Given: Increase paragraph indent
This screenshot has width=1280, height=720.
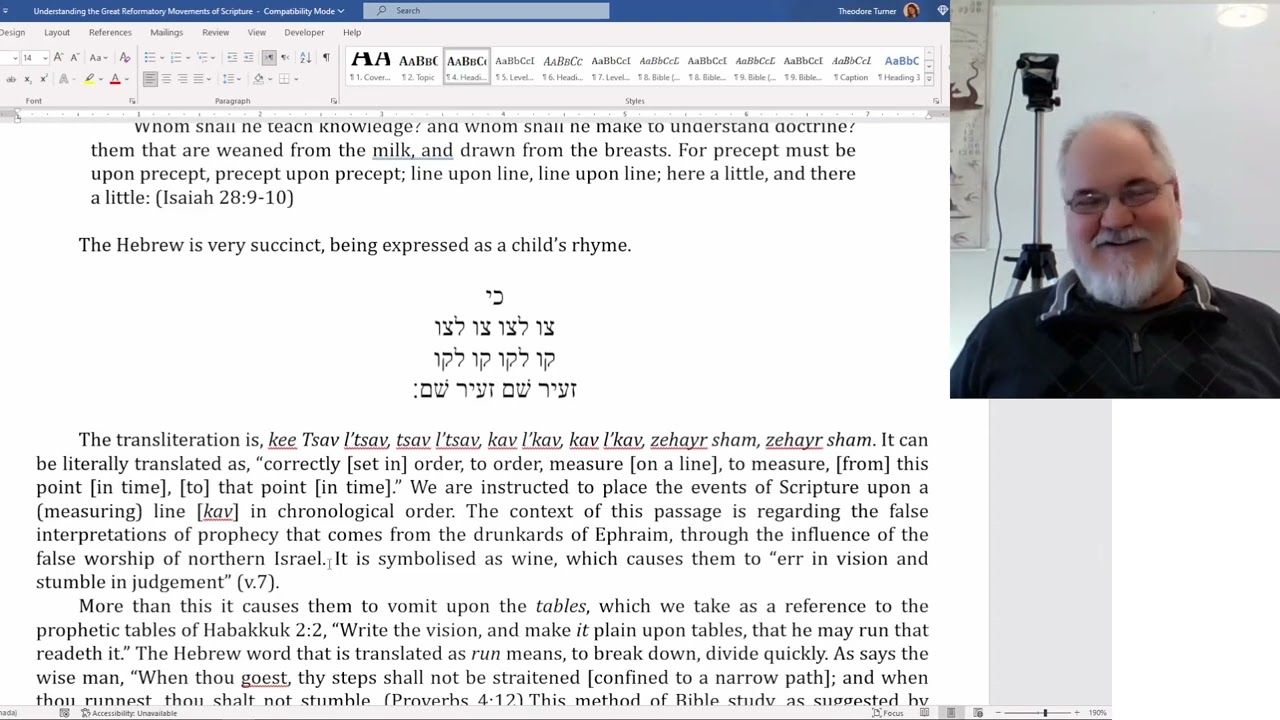Looking at the screenshot, I should tap(248, 57).
